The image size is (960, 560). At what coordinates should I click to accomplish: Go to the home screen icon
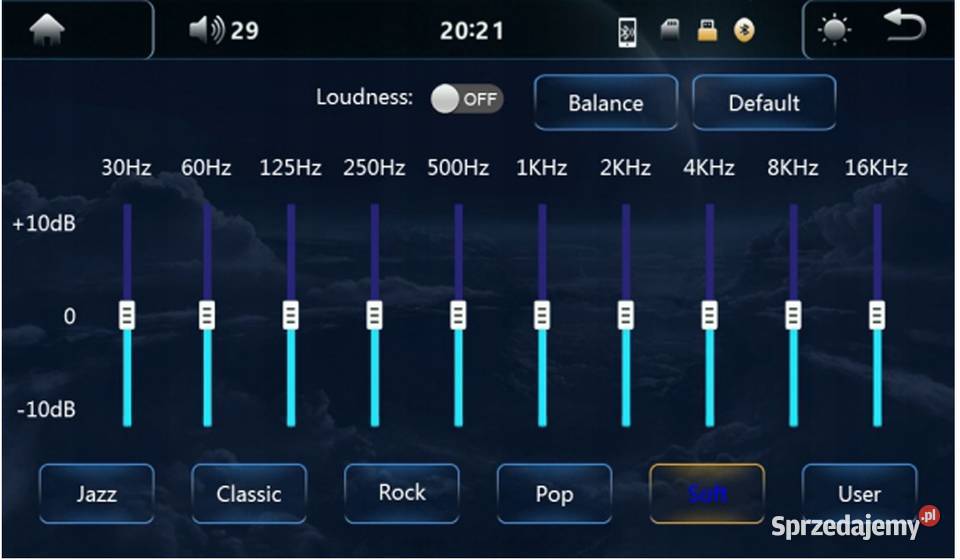[x=47, y=29]
